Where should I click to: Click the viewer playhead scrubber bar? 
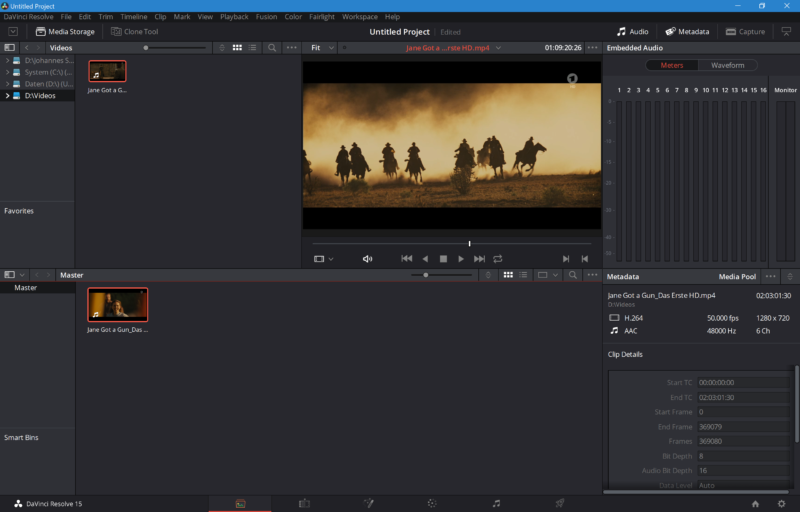click(x=452, y=244)
